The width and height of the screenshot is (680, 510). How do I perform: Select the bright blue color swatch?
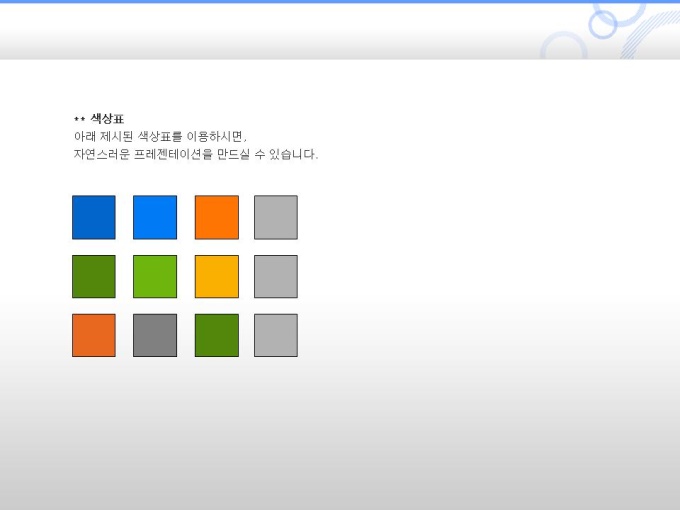(x=155, y=217)
